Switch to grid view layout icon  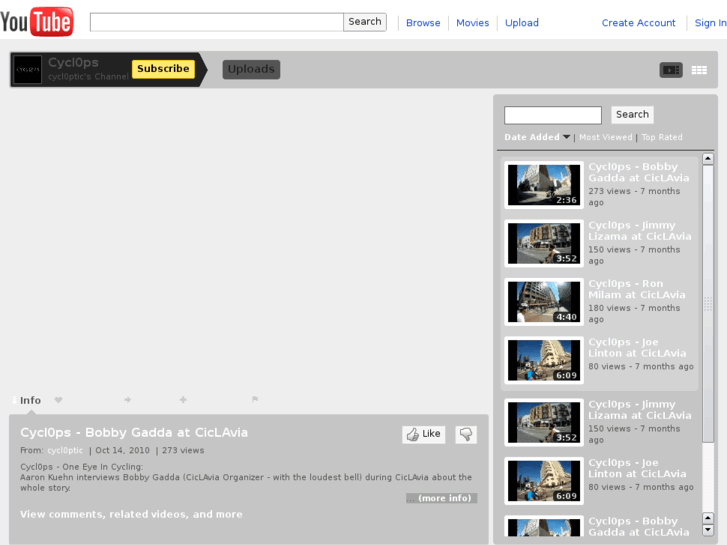click(x=699, y=70)
